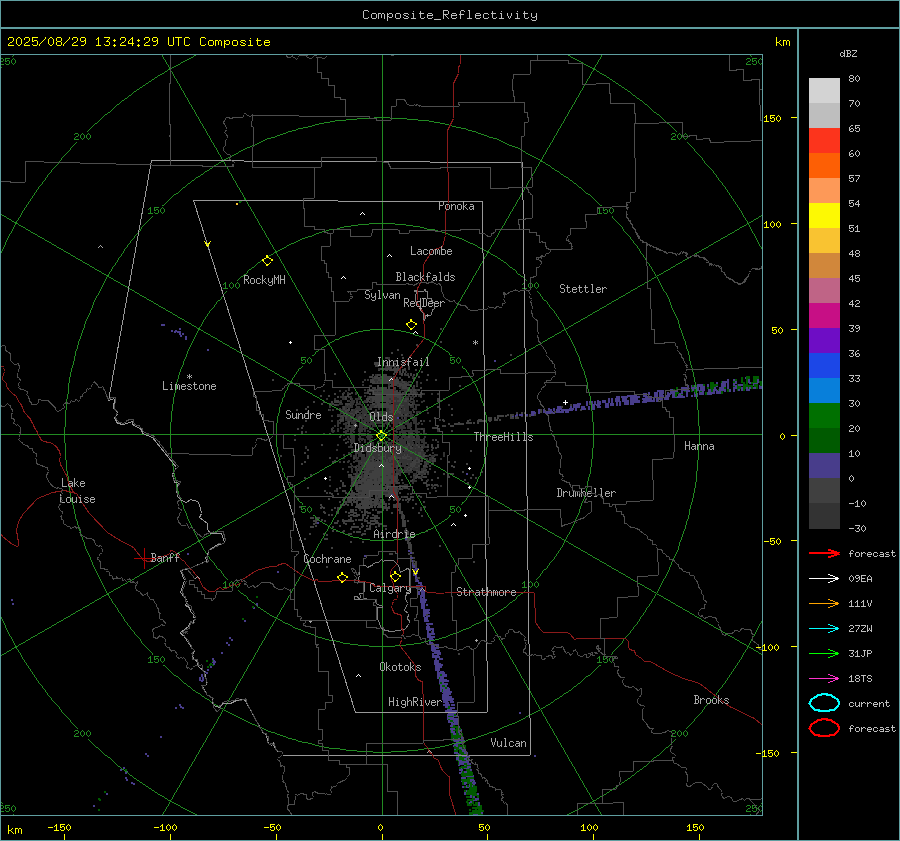The height and width of the screenshot is (841, 900).
Task: Click the Okotoks label
Action: pos(400,667)
